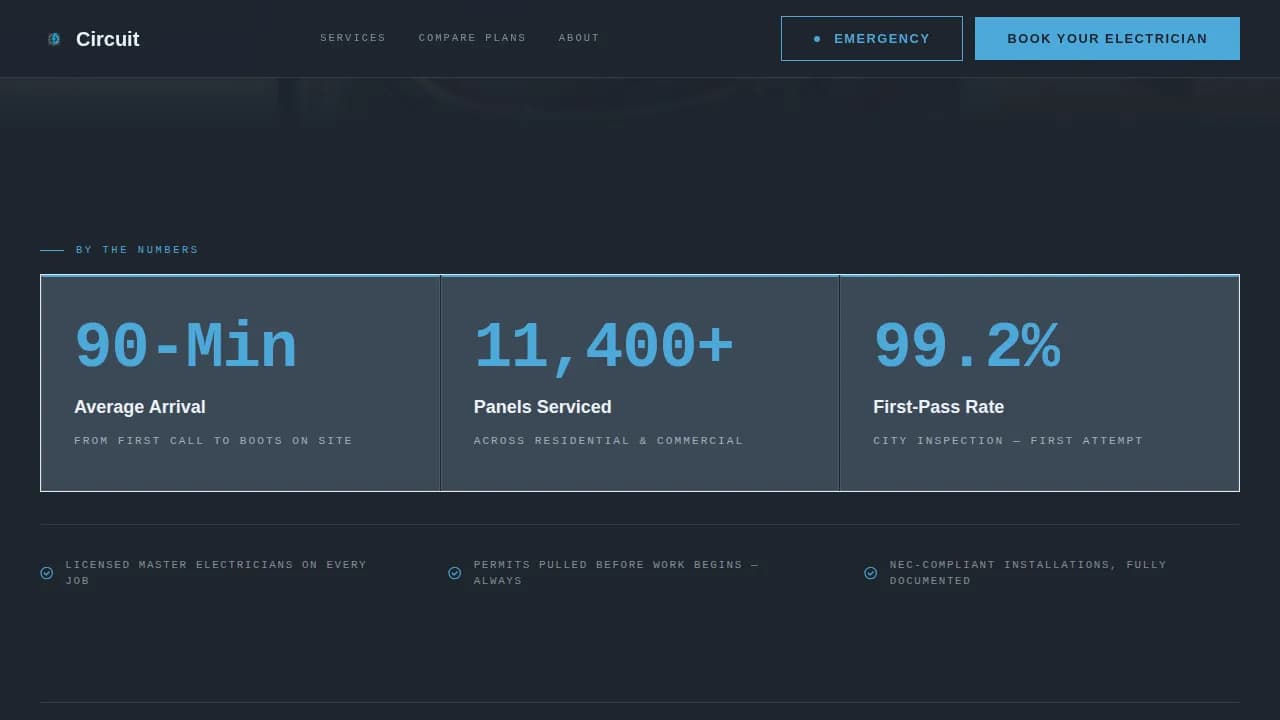
Task: Select the checkmark icon beside 'Licensed Master Electricians'
Action: [x=46, y=572]
